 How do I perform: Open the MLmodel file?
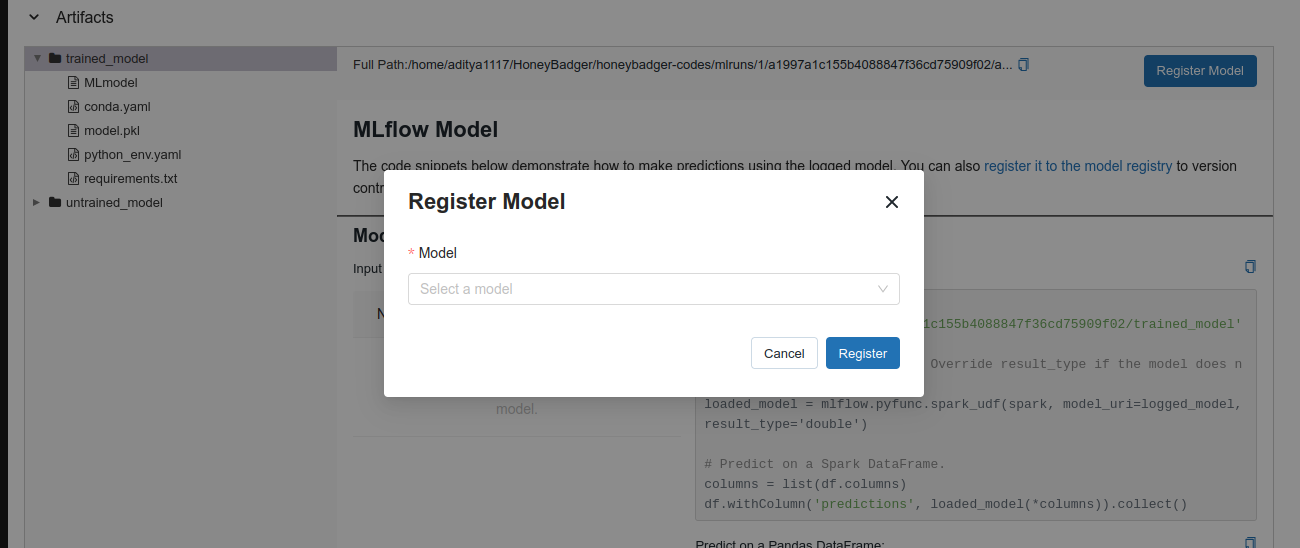[x=111, y=82]
